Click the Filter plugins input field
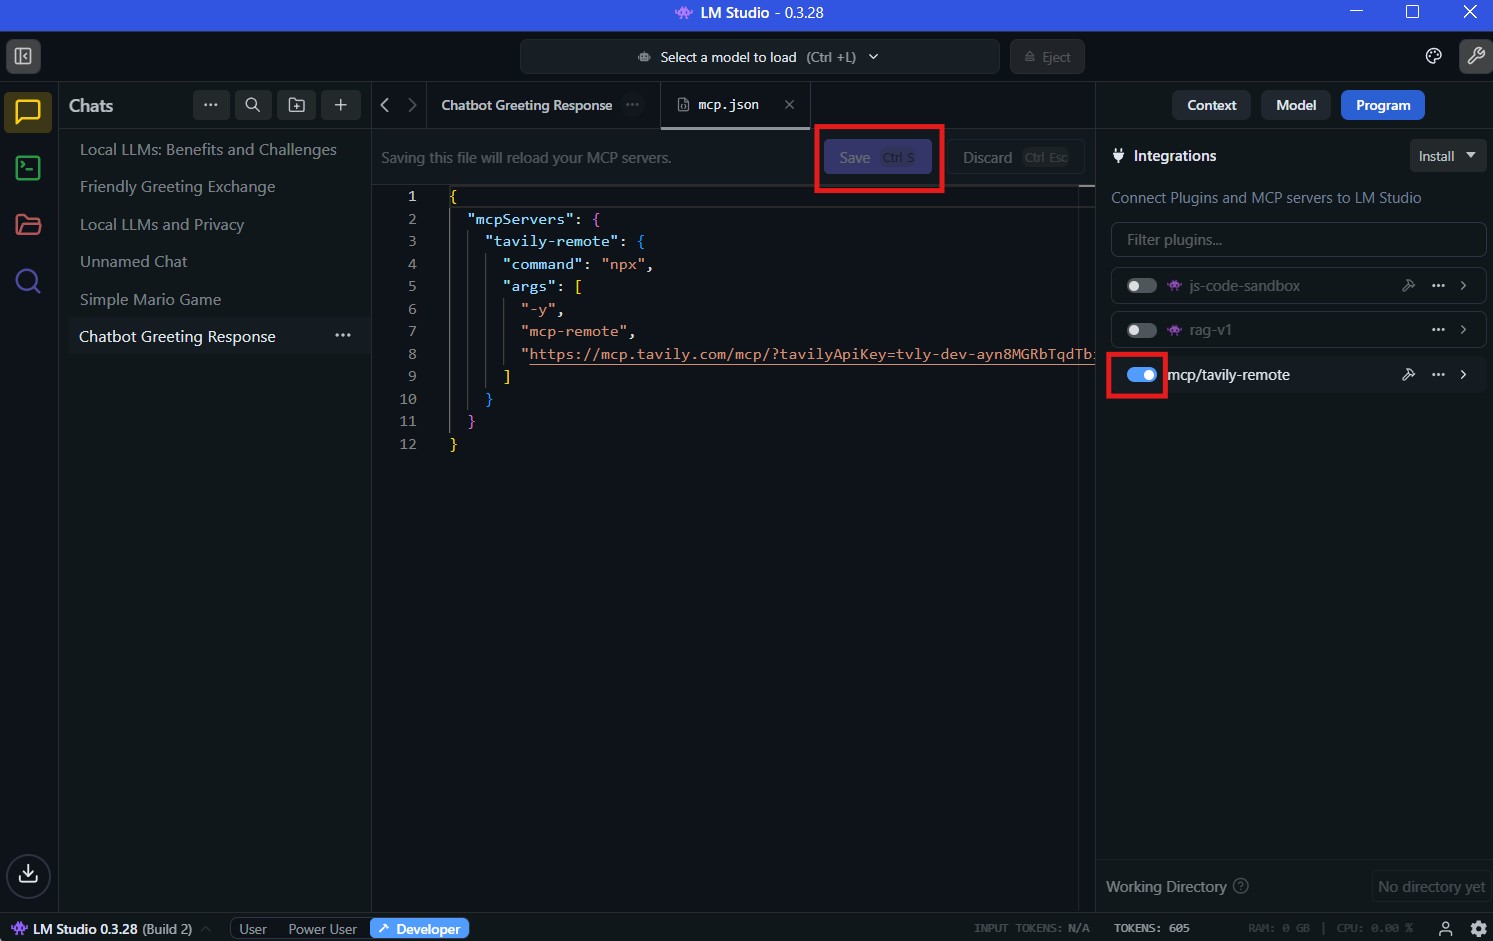Screen dimensions: 1493x941 click(1297, 240)
